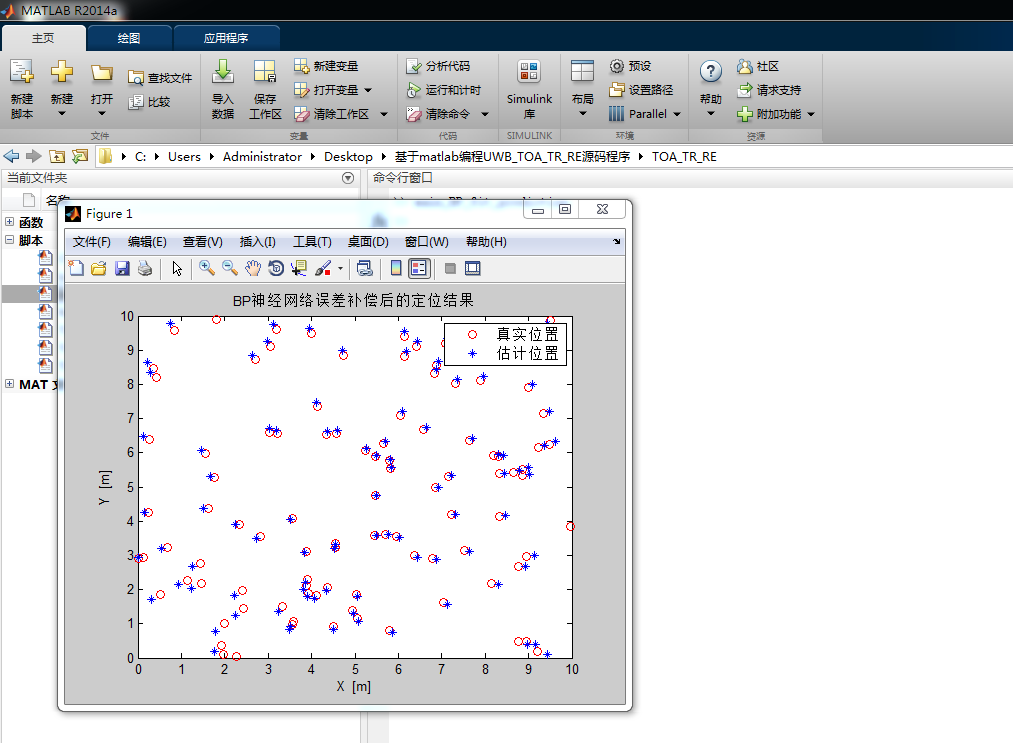
Task: Toggle the zoom out tool
Action: coord(230,268)
